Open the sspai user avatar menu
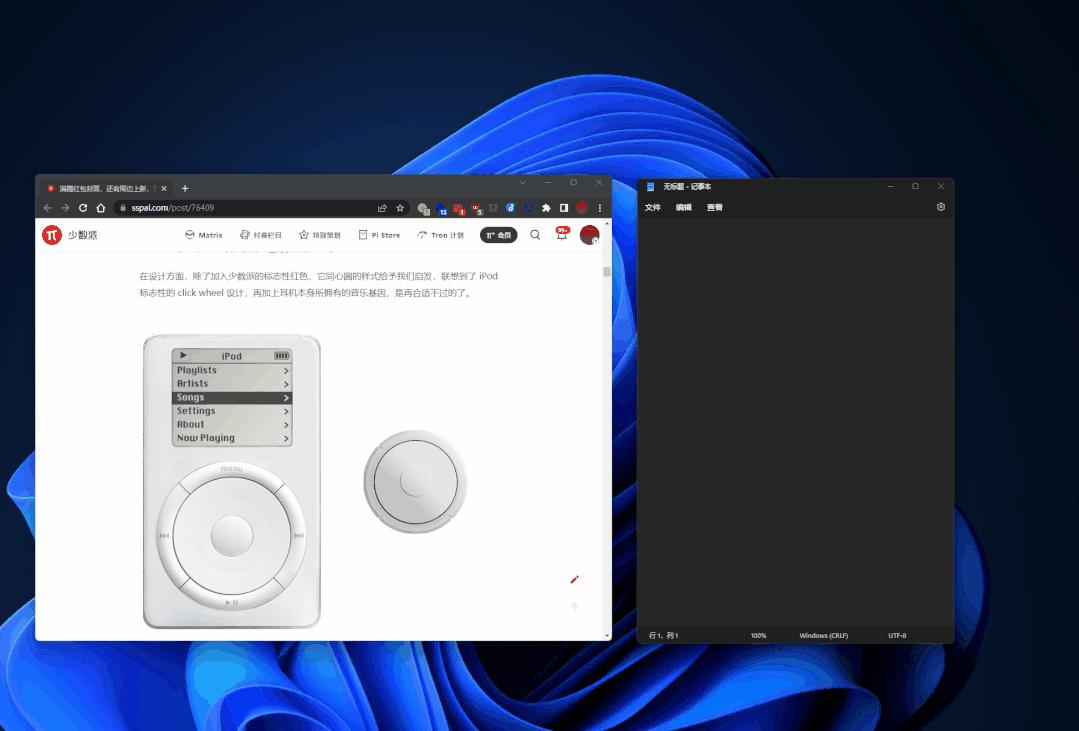This screenshot has height=731, width=1079. coord(589,235)
